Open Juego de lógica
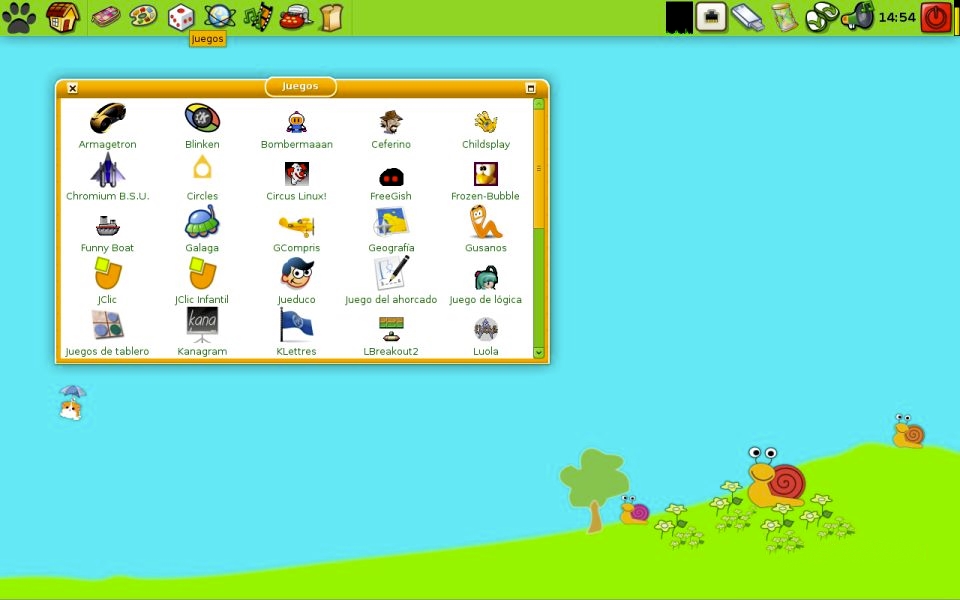 click(x=486, y=277)
